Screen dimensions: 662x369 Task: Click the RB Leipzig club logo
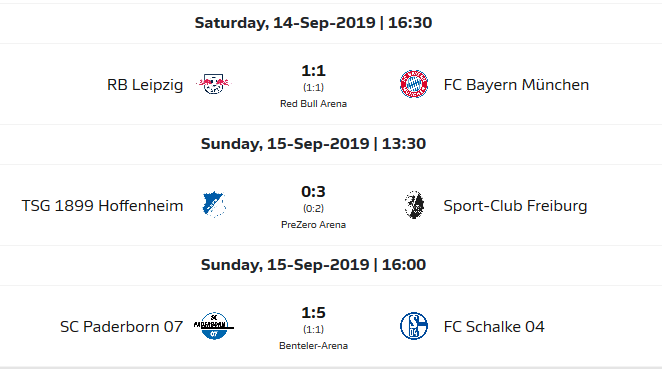tap(214, 84)
